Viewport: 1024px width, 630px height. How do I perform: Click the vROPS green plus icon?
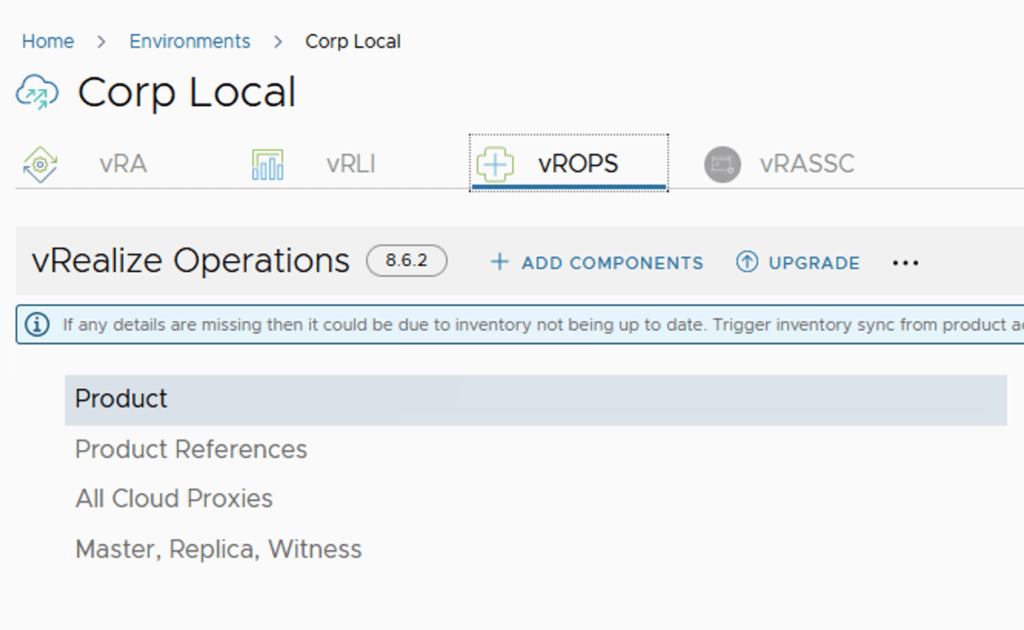[x=495, y=164]
